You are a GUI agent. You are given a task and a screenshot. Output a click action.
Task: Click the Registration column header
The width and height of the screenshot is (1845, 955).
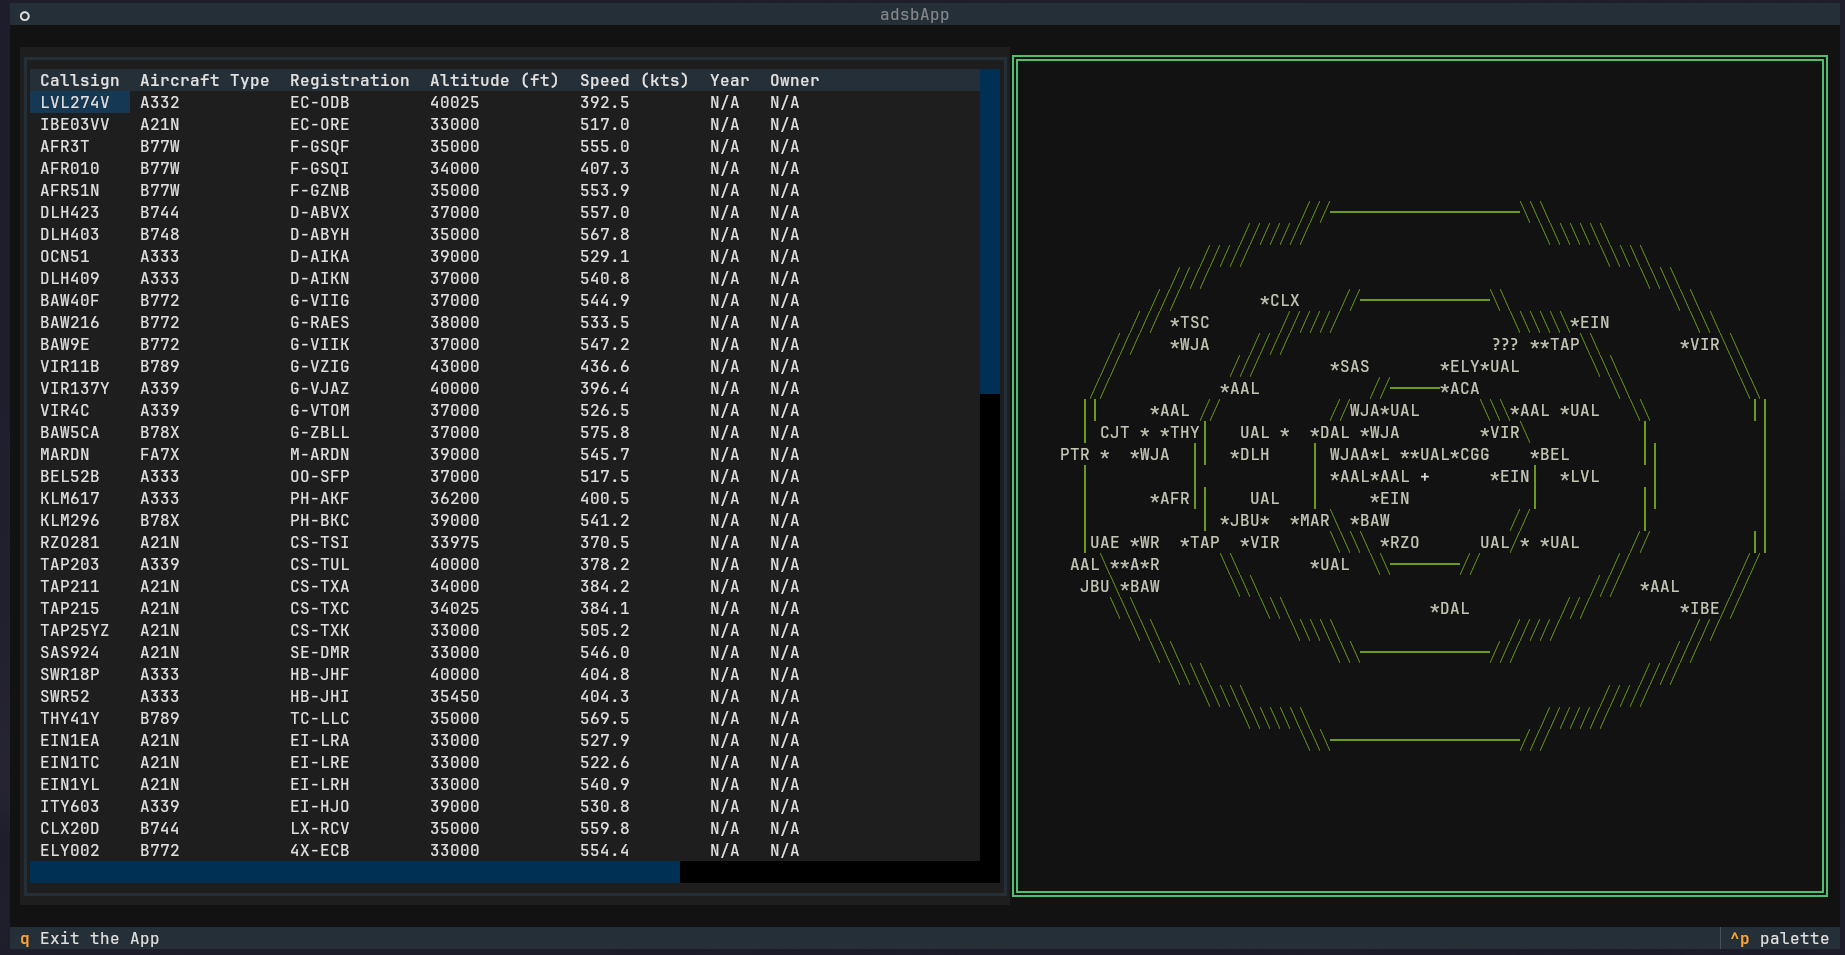[x=350, y=80]
